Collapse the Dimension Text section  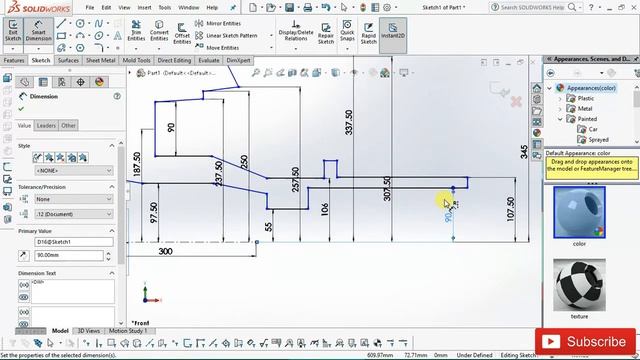click(112, 273)
